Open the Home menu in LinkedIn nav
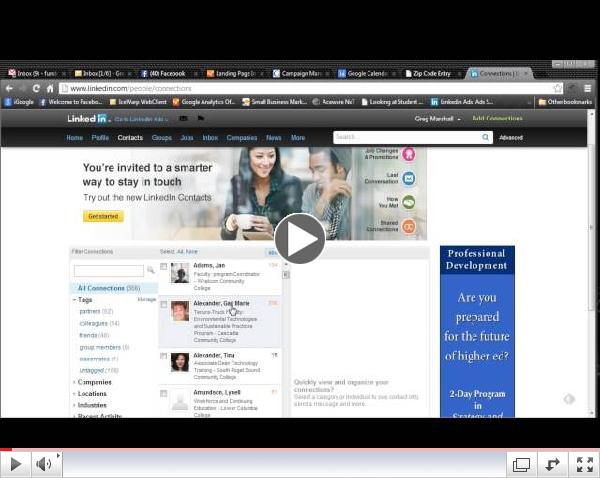 74,138
